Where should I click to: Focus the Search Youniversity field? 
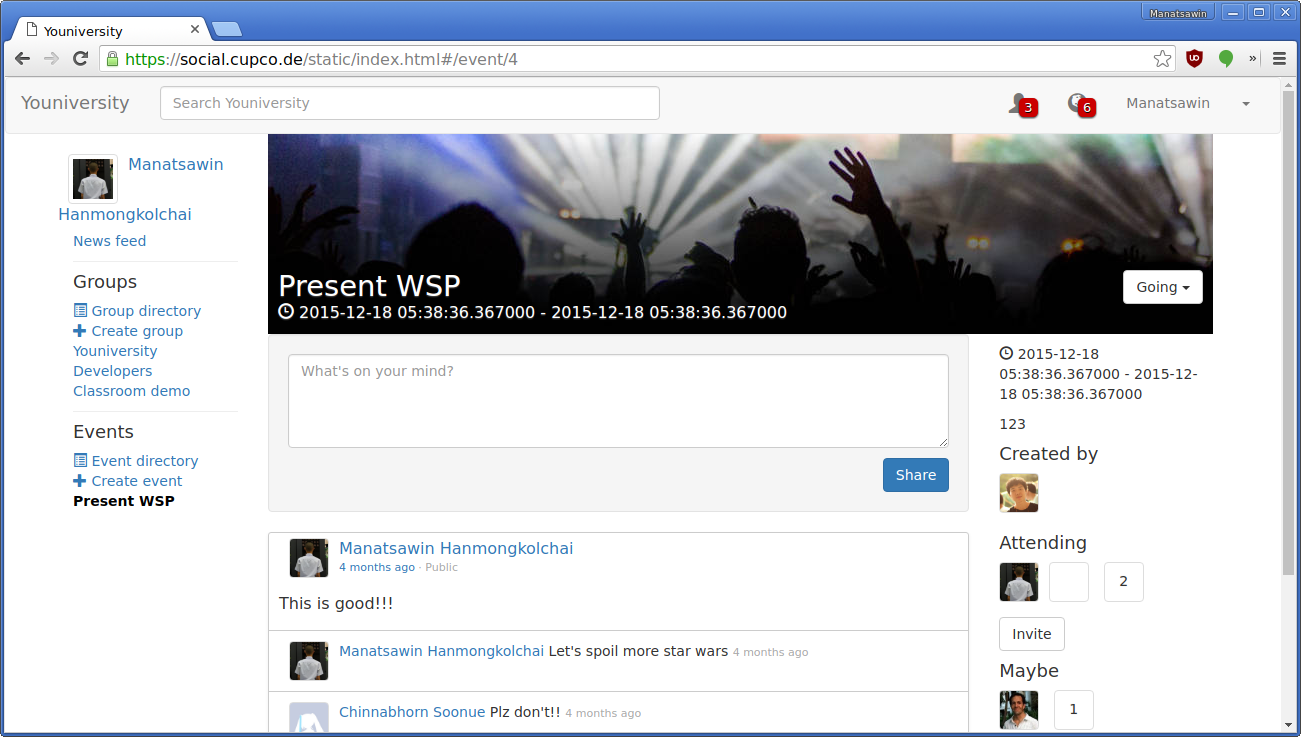pyautogui.click(x=410, y=103)
